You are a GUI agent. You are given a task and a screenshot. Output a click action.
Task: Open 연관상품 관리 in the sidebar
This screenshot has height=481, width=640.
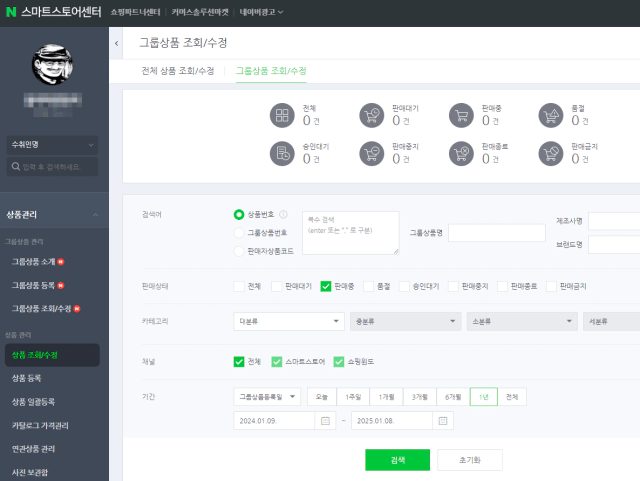33,449
